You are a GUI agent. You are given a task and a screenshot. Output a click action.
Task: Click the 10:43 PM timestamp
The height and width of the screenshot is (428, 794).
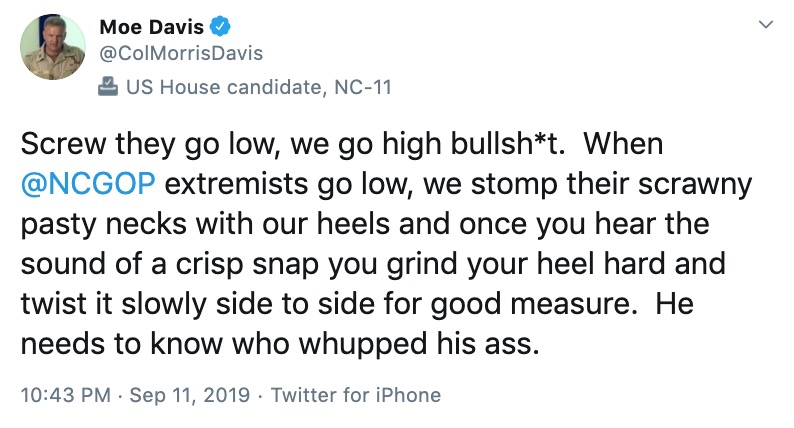(x=66, y=395)
